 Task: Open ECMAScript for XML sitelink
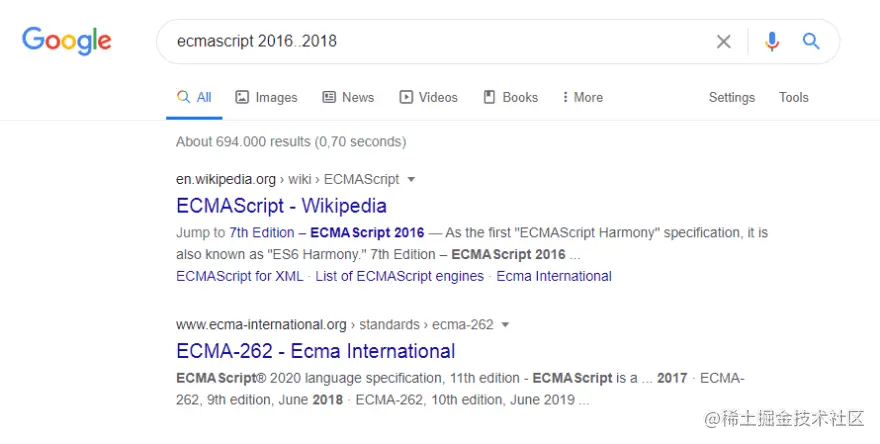[x=240, y=276]
